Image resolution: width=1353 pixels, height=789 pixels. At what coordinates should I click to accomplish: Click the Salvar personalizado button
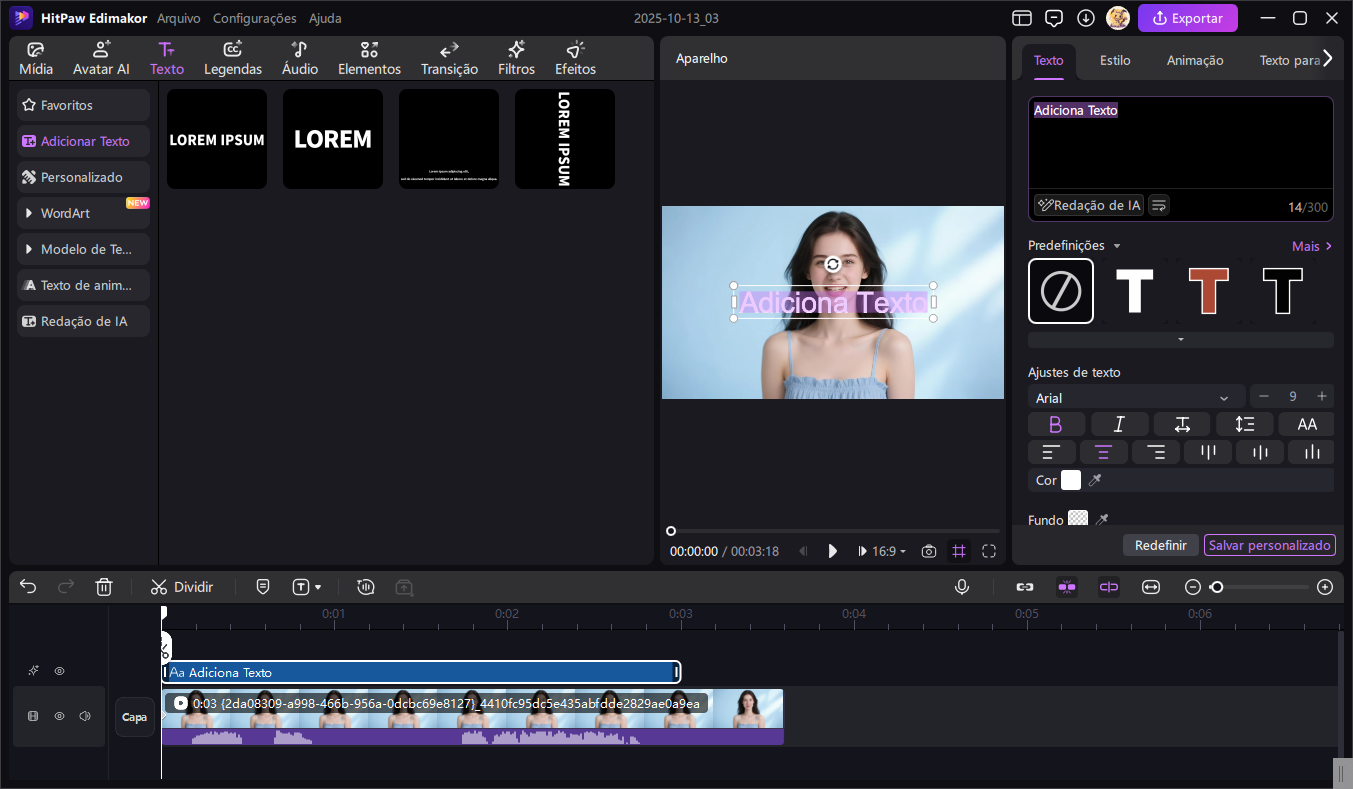[1269, 545]
